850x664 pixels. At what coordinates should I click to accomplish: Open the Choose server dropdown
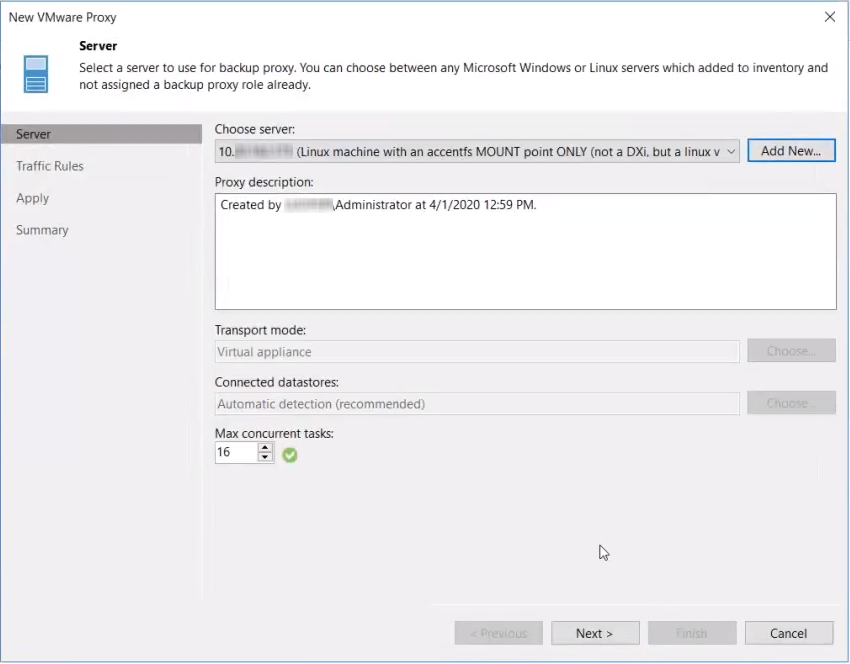tap(477, 152)
